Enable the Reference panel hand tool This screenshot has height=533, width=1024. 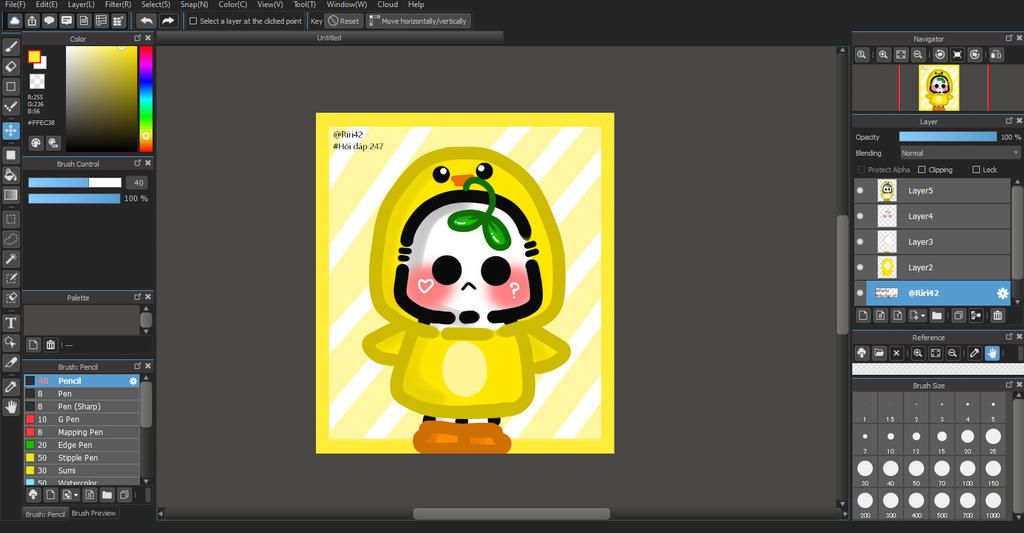(992, 353)
